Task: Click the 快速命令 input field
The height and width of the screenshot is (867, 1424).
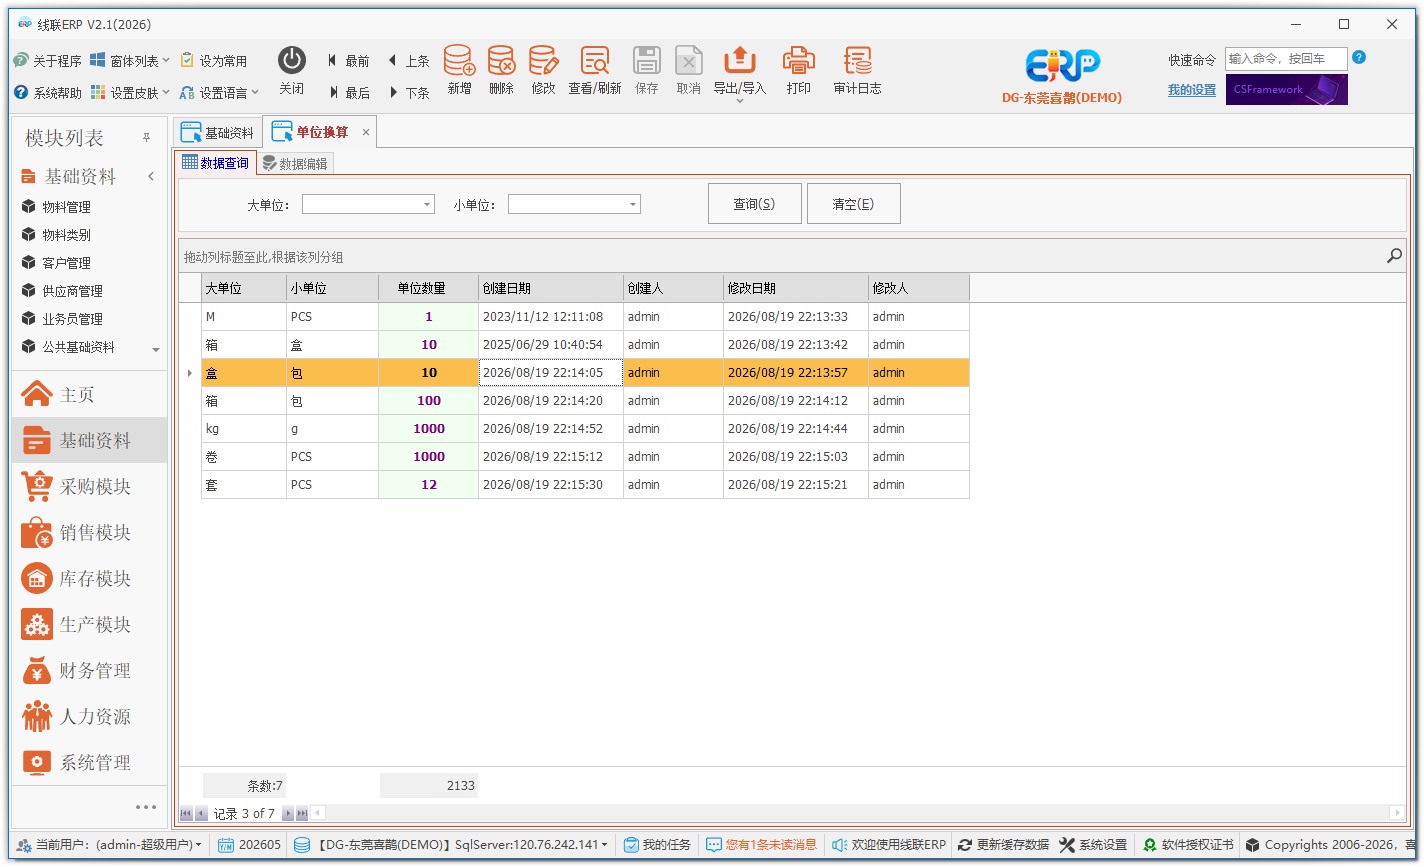Action: tap(1286, 59)
